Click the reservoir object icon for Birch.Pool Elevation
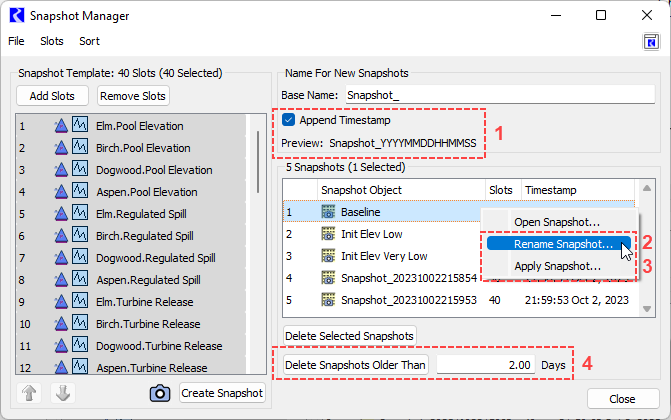The height and width of the screenshot is (420, 671). 60,148
